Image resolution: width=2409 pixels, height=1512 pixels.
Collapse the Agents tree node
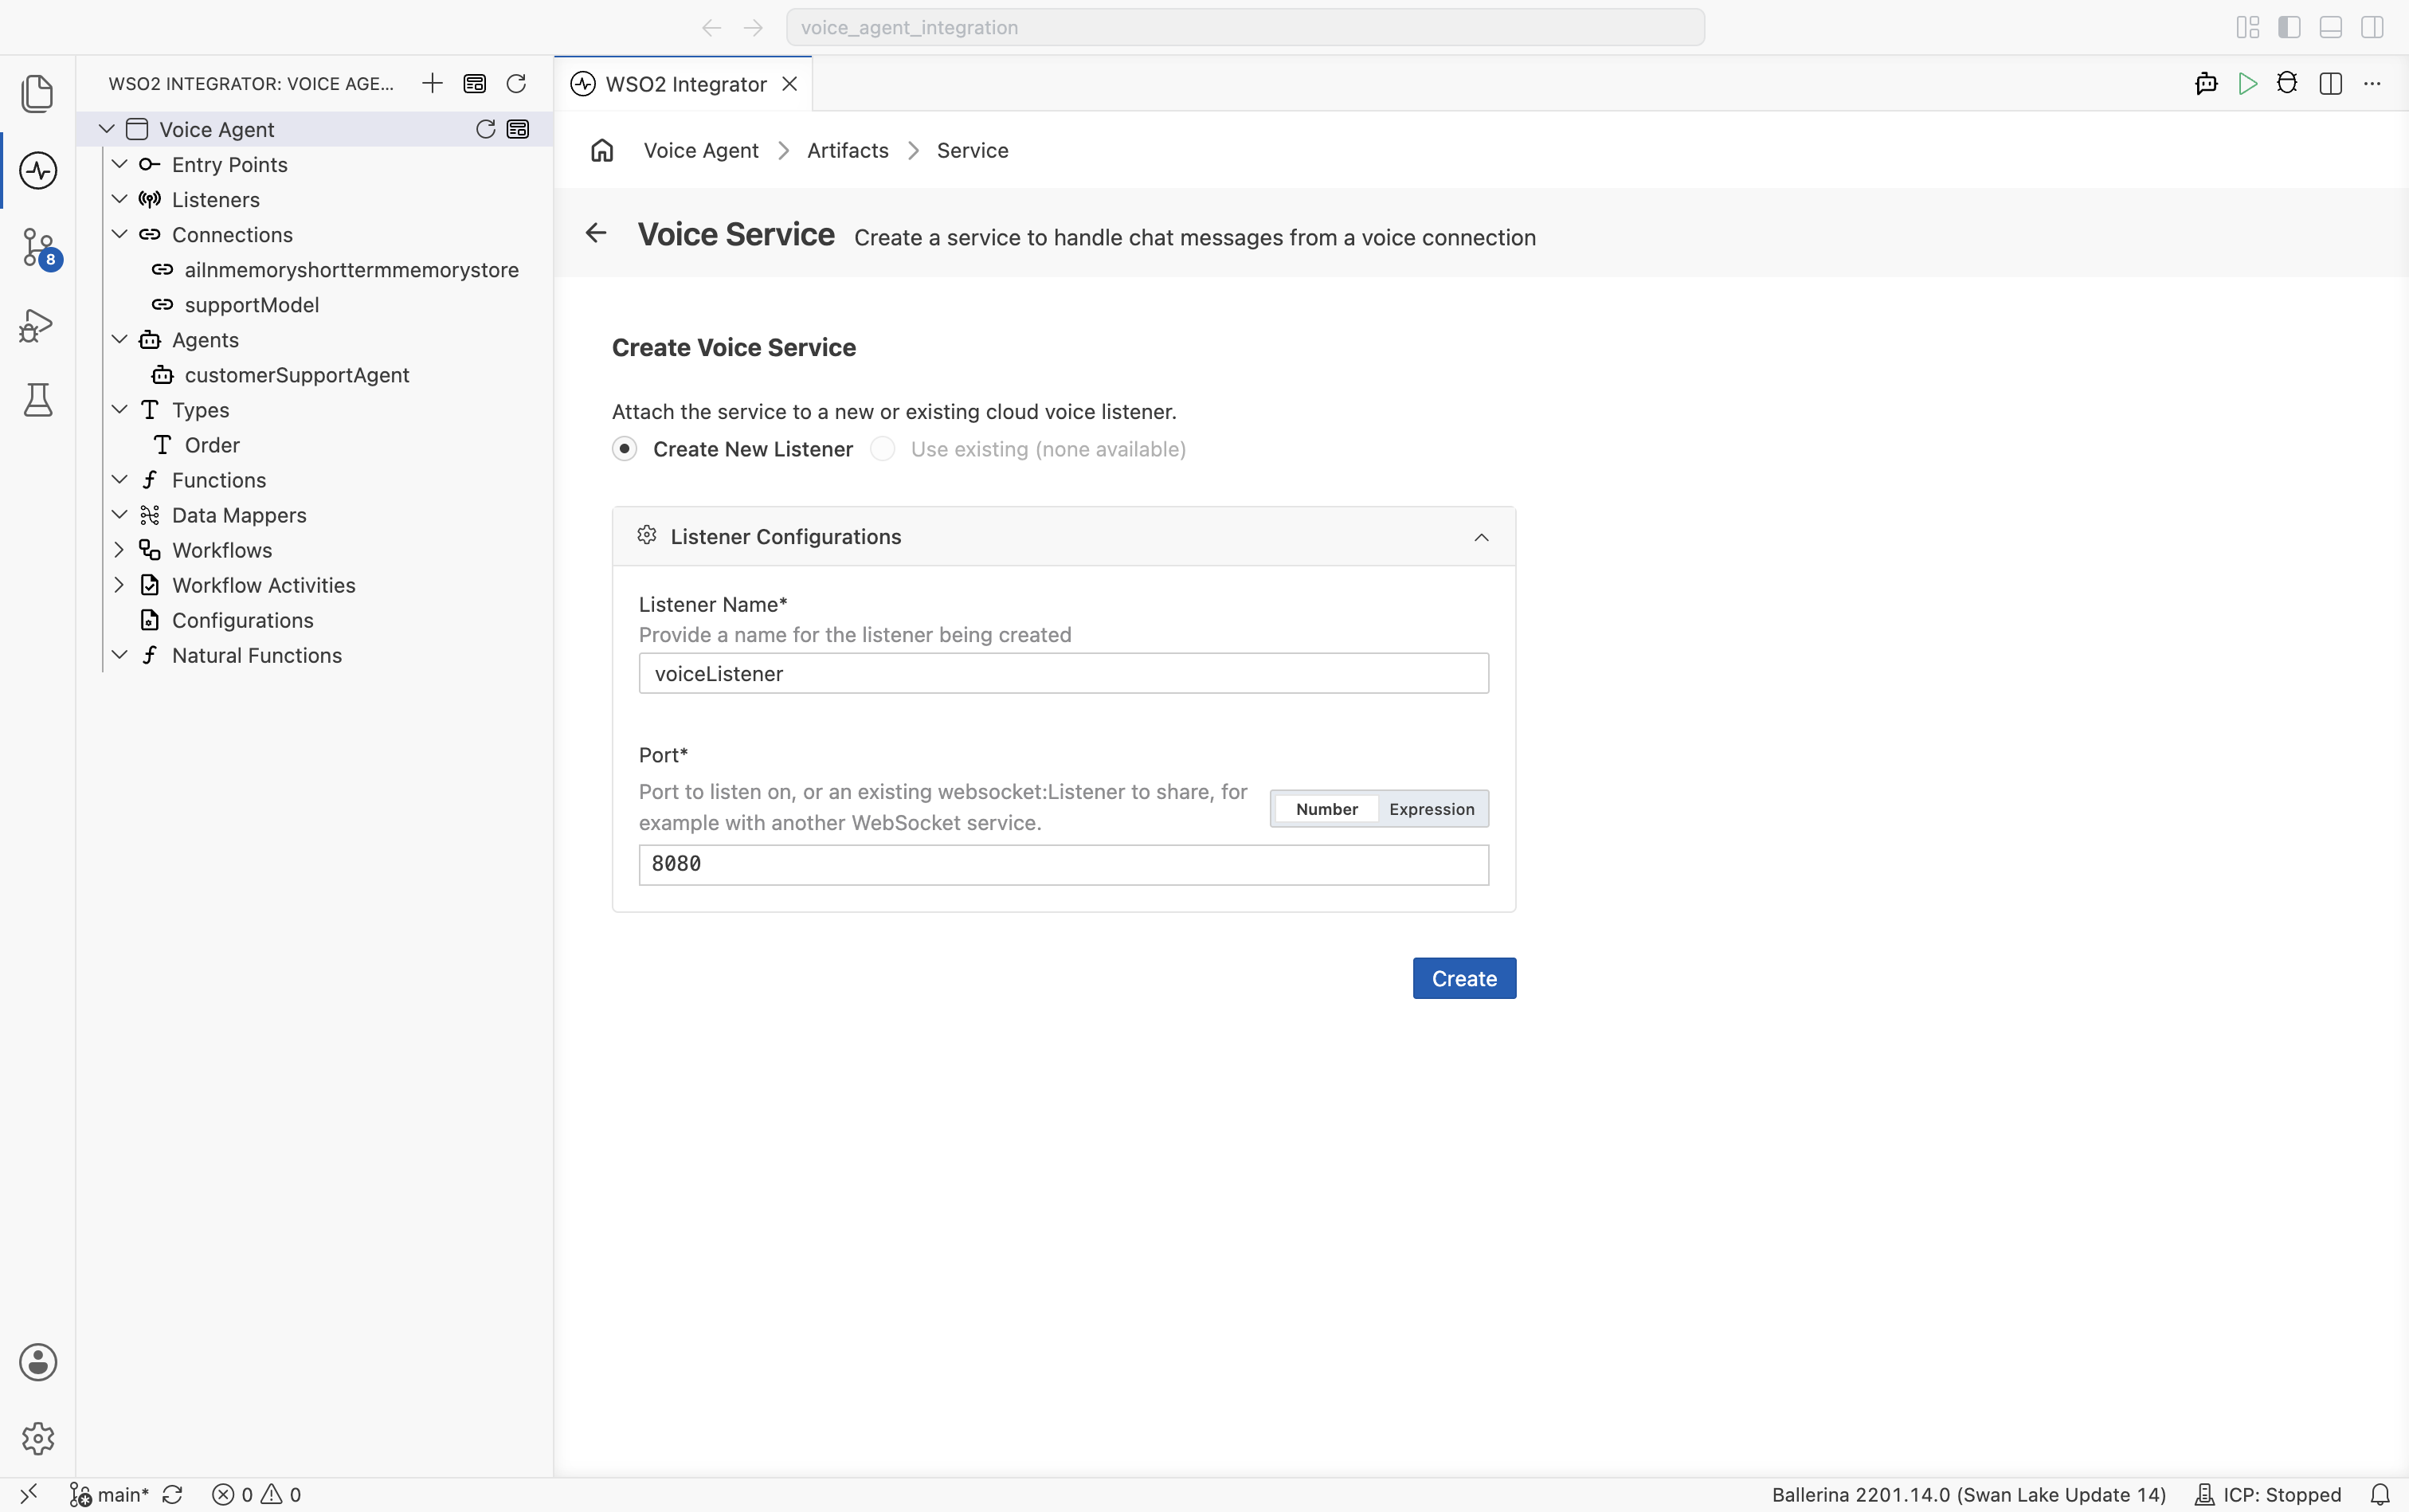click(119, 339)
